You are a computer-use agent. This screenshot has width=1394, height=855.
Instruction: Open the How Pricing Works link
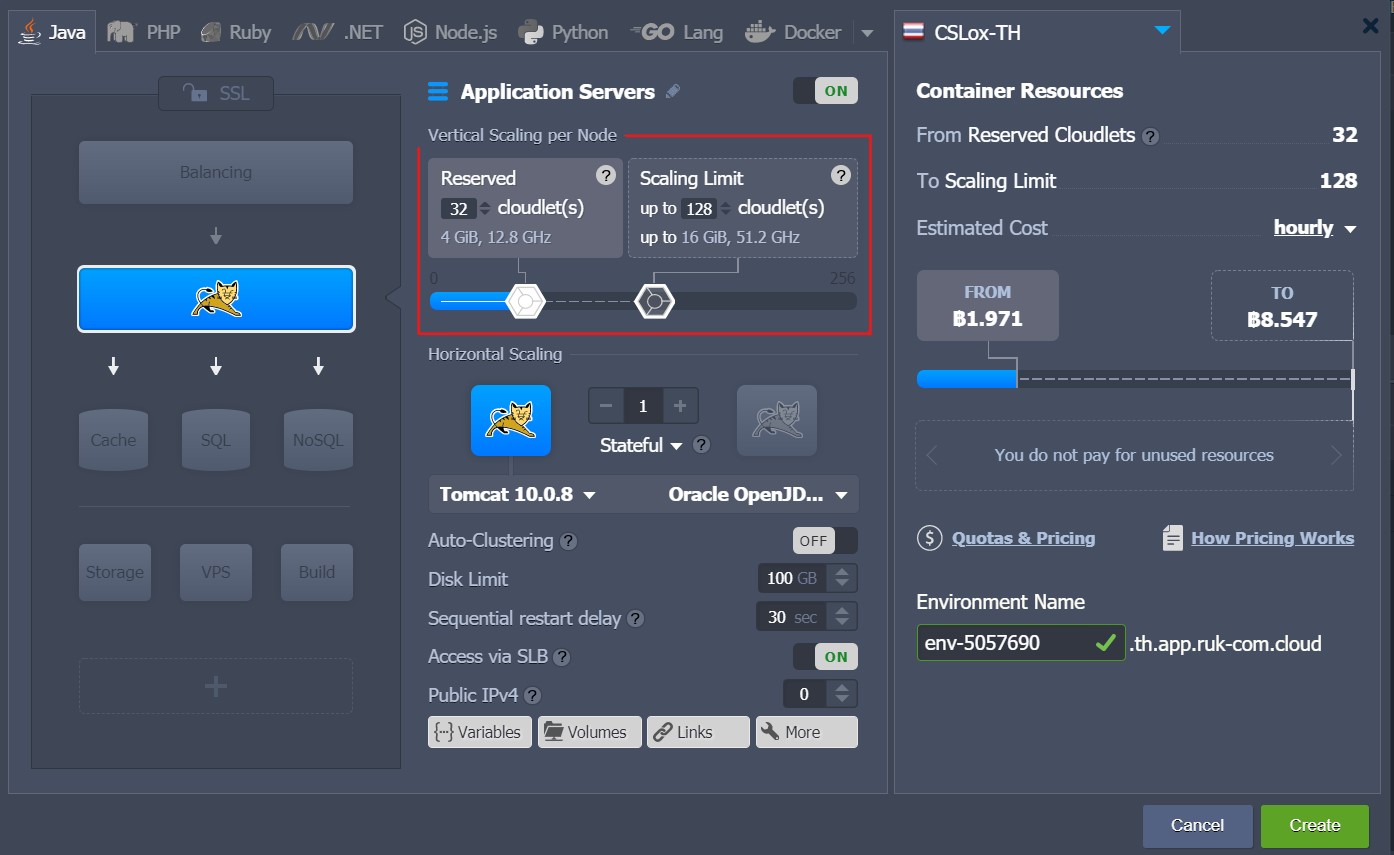(x=1272, y=538)
